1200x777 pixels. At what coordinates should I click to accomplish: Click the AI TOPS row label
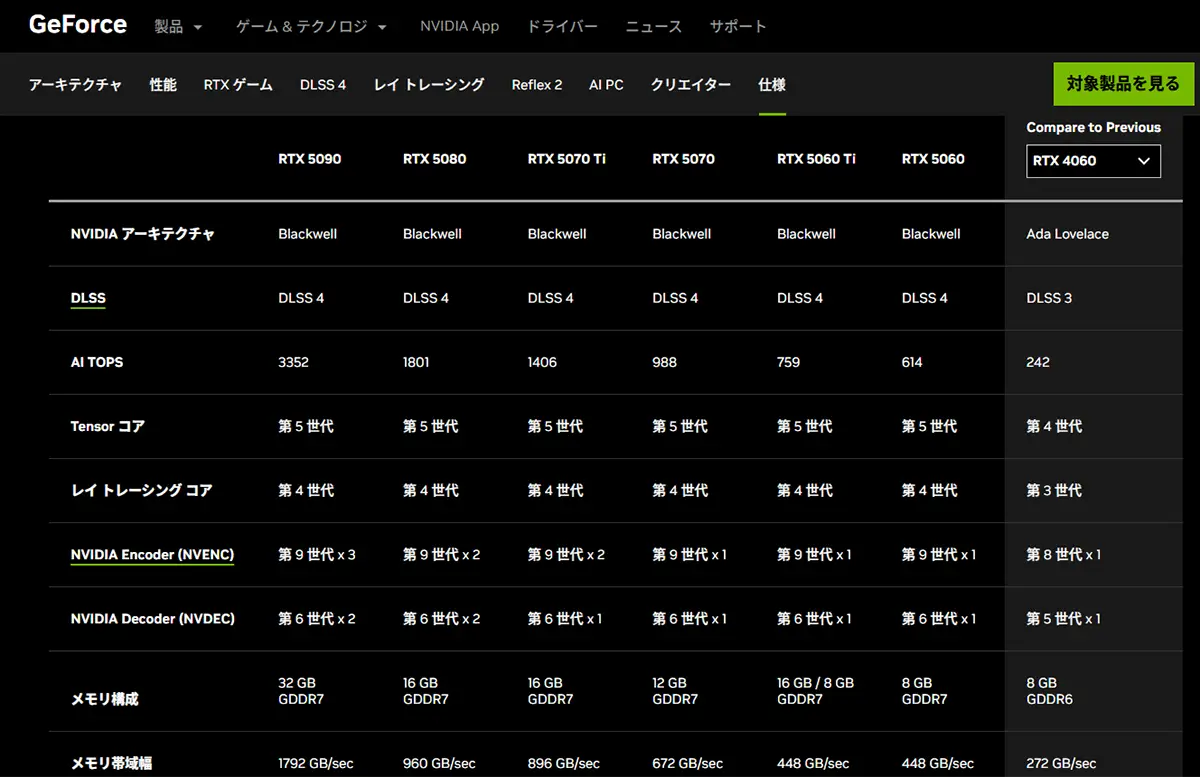[97, 362]
